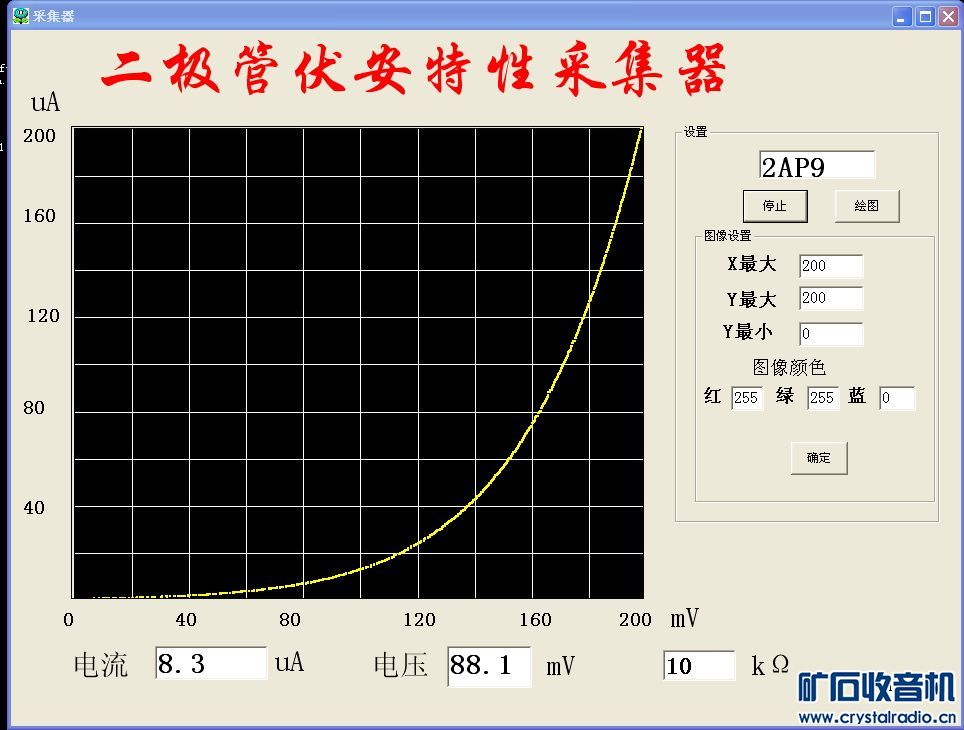Click the 电压 label
The width and height of the screenshot is (964, 730).
400,665
